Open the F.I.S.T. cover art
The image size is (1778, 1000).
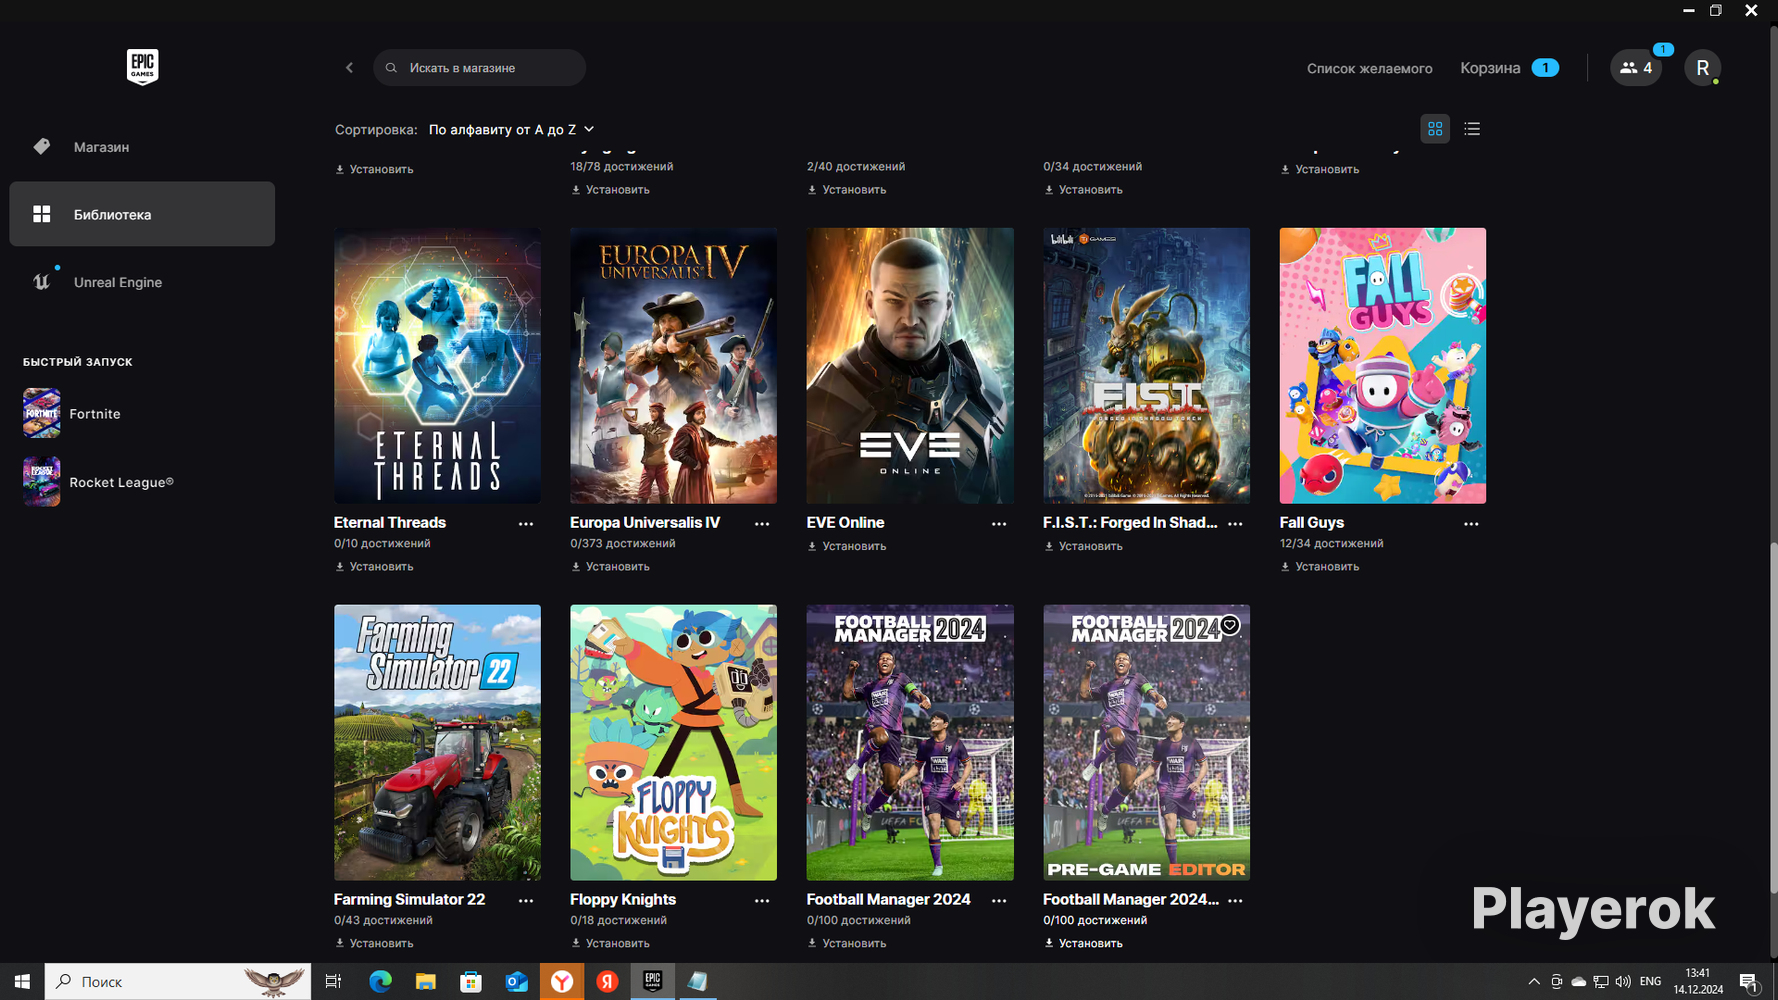pyautogui.click(x=1146, y=366)
